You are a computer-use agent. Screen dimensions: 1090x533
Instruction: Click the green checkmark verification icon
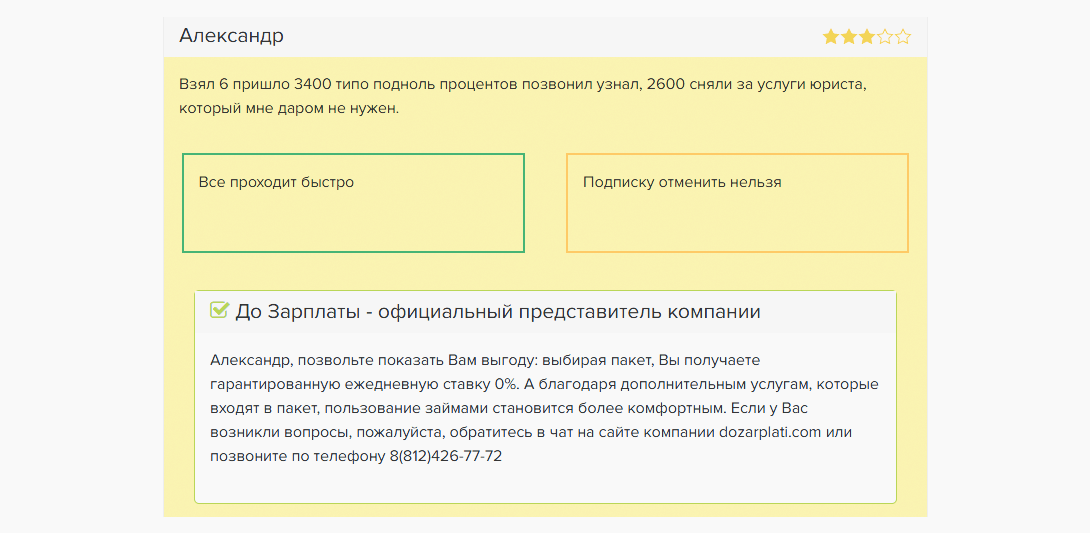click(x=219, y=310)
